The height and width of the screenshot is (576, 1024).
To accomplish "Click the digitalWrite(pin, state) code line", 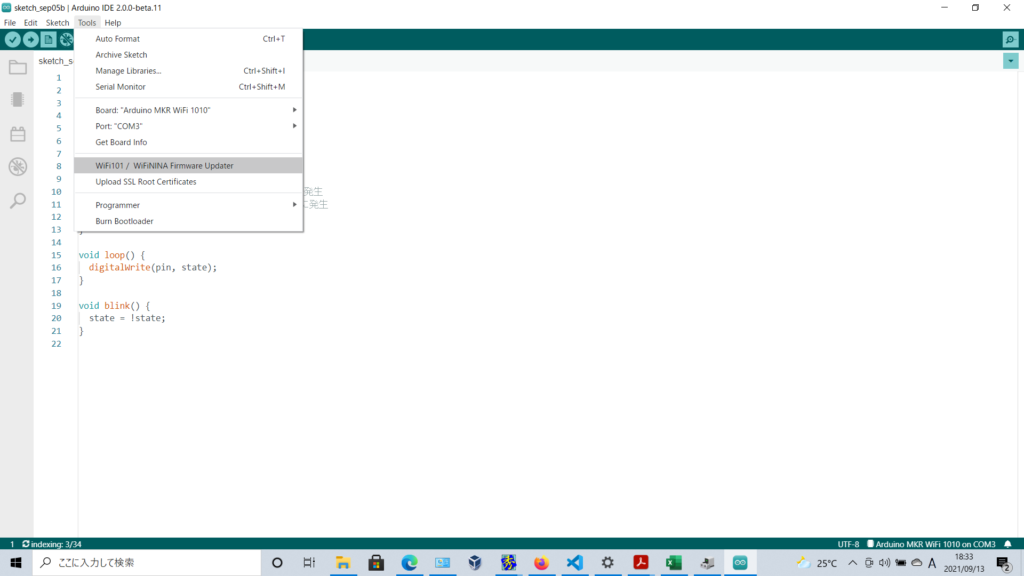I will (153, 268).
